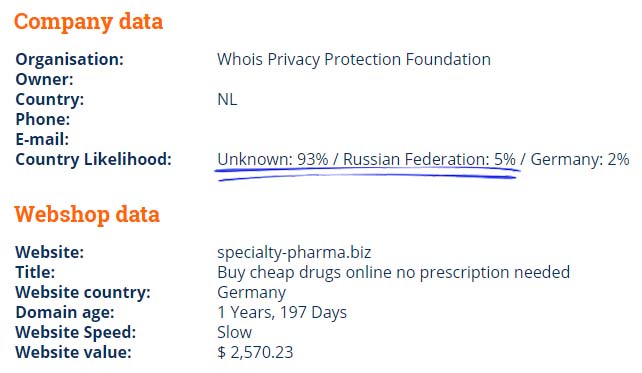Image resolution: width=642 pixels, height=373 pixels.
Task: Click the $ 2,570.23 website value
Action: pos(255,352)
